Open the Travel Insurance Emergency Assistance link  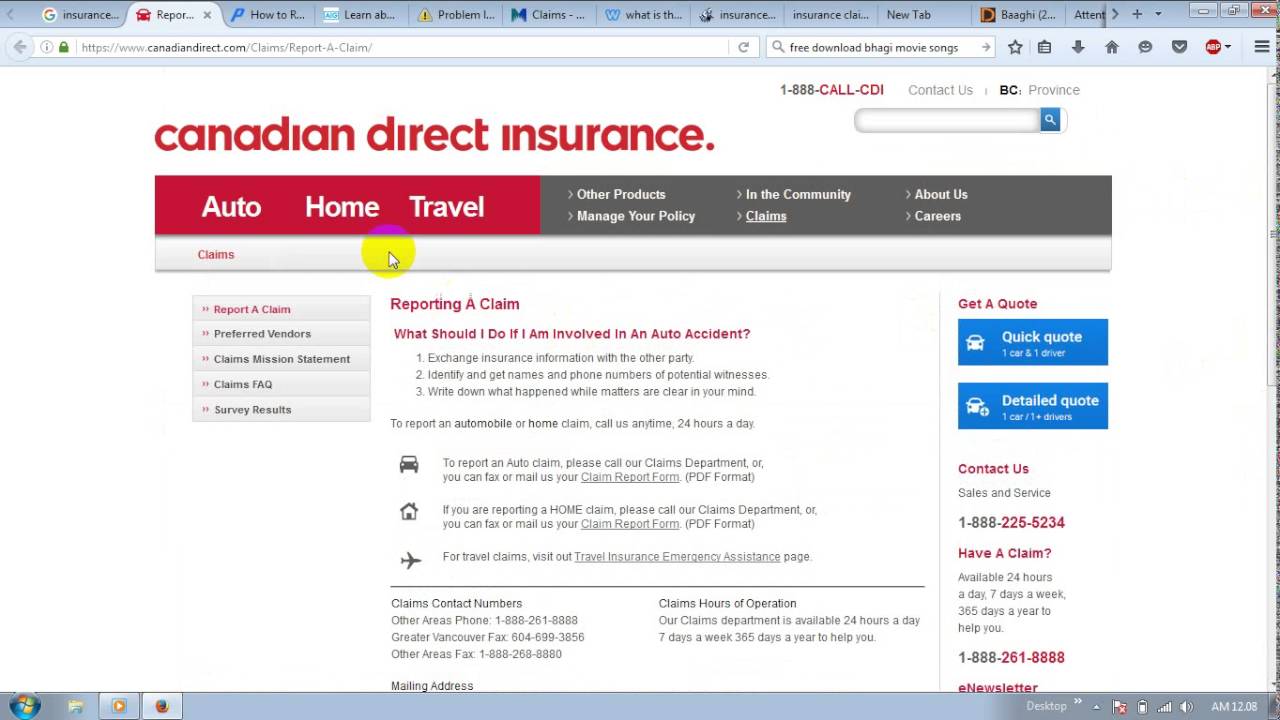677,556
